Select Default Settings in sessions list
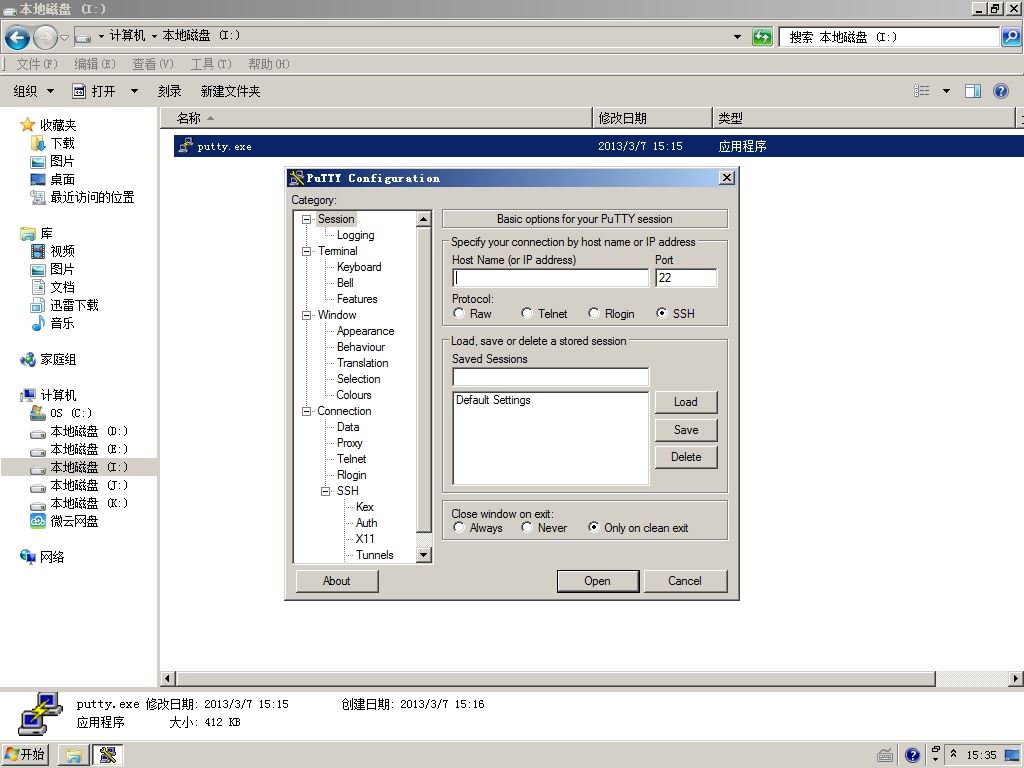The height and width of the screenshot is (768, 1024). (493, 400)
